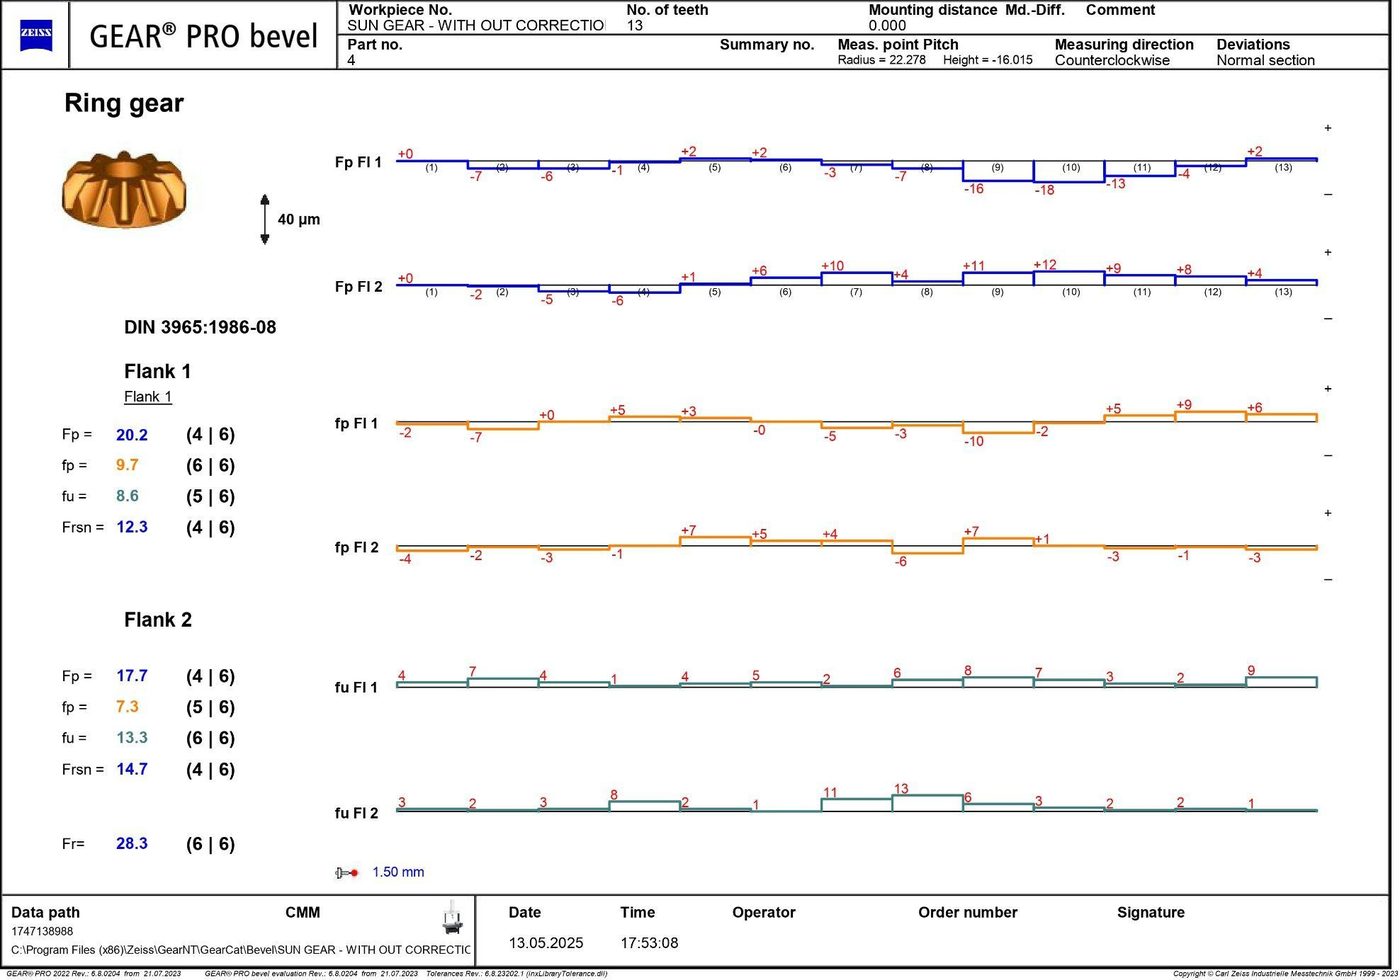Image resolution: width=1400 pixels, height=980 pixels.
Task: Select the "GEAR® PRO bevel" title
Action: (x=203, y=36)
